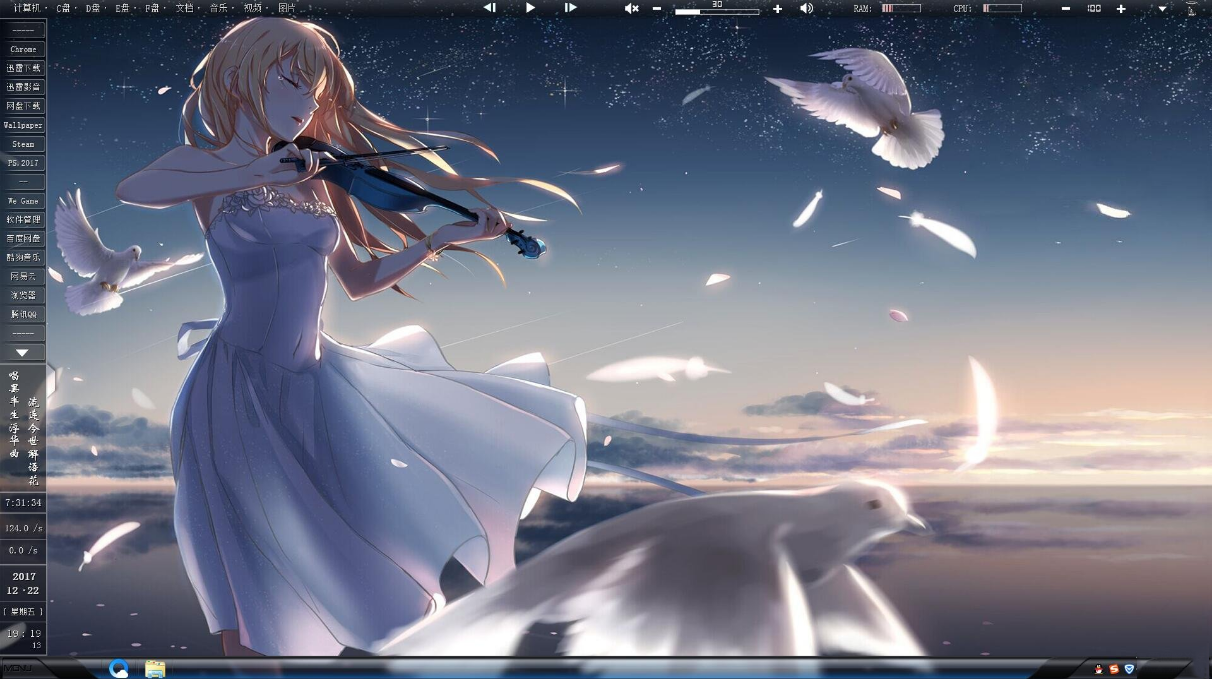Launch 迅雷下载 from the sidebar
The width and height of the screenshot is (1215, 679).
click(23, 68)
